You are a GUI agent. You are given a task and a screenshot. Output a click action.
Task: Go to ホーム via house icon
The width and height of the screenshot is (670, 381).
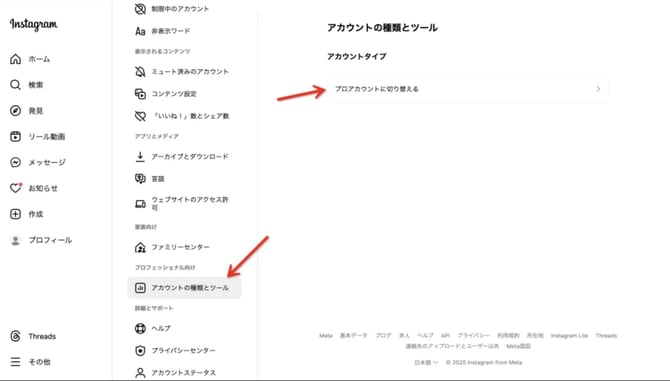click(15, 59)
